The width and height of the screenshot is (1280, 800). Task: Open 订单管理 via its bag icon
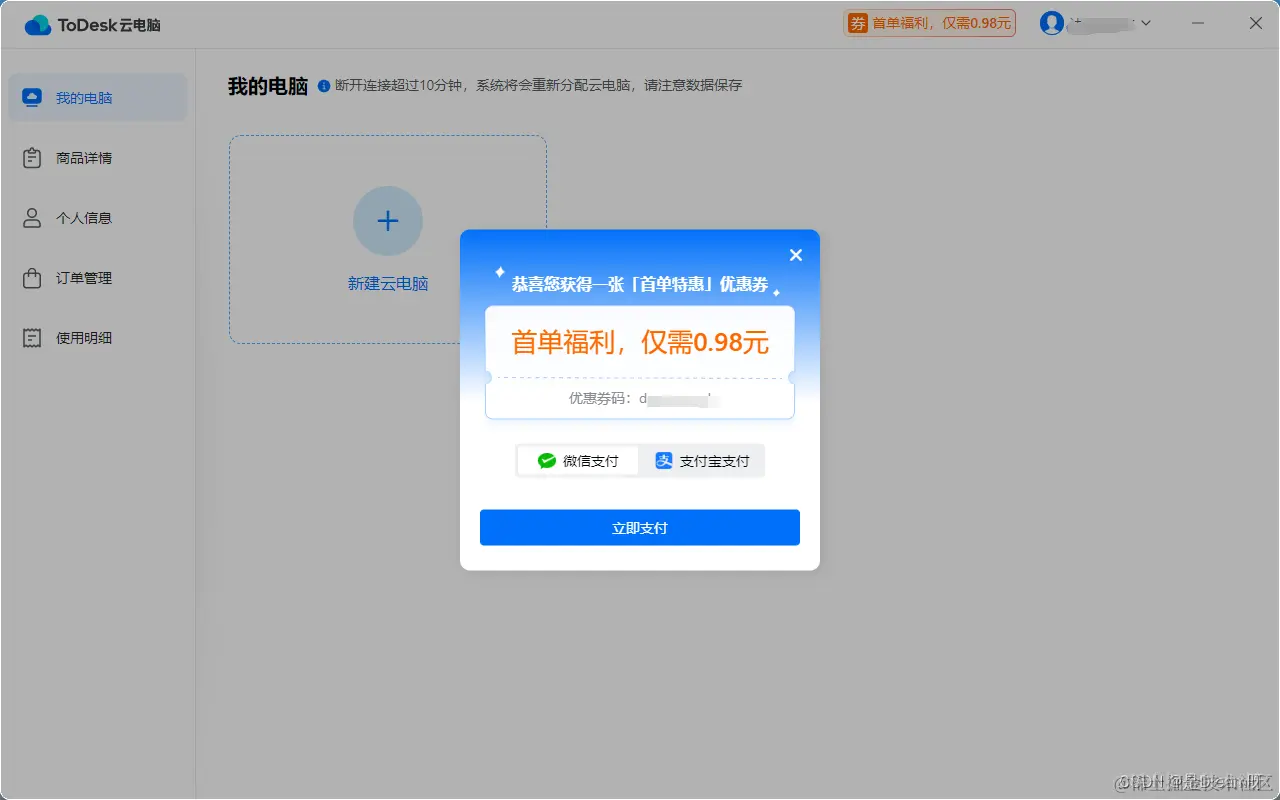point(30,278)
